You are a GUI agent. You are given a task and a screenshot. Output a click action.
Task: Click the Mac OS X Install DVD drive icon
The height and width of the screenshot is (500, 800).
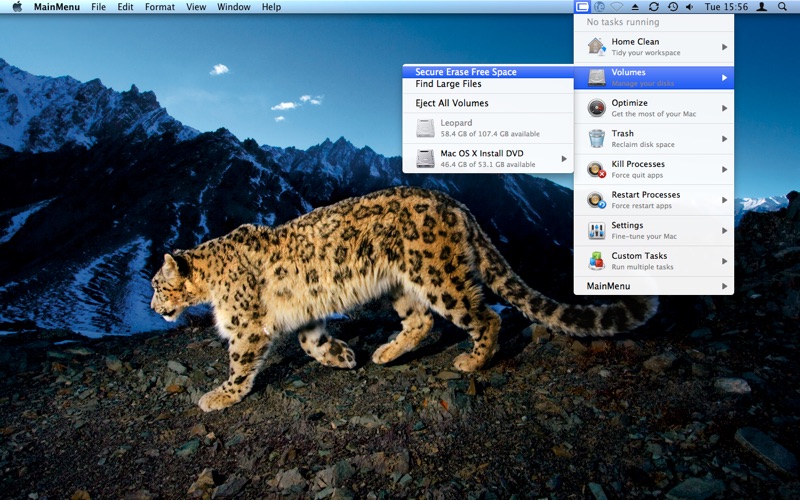(x=425, y=158)
